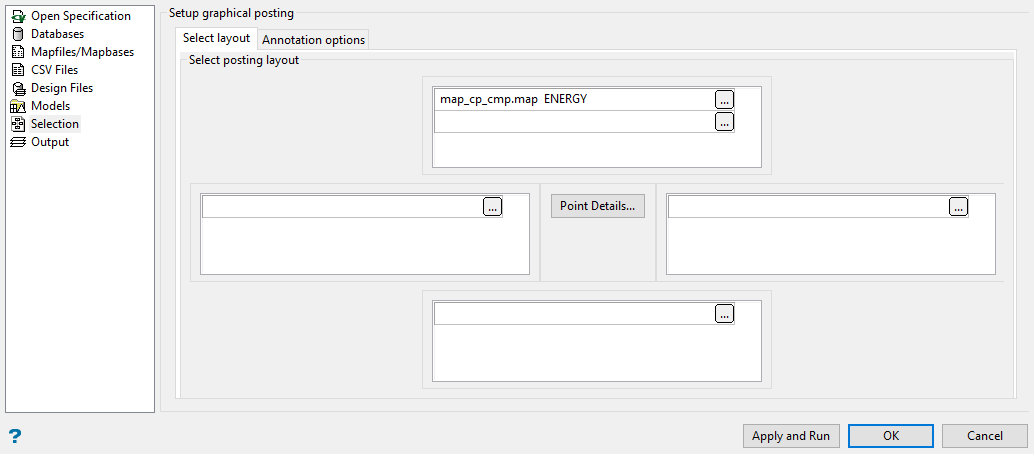
Task: Select Design Files tree entry
Action: click(62, 88)
